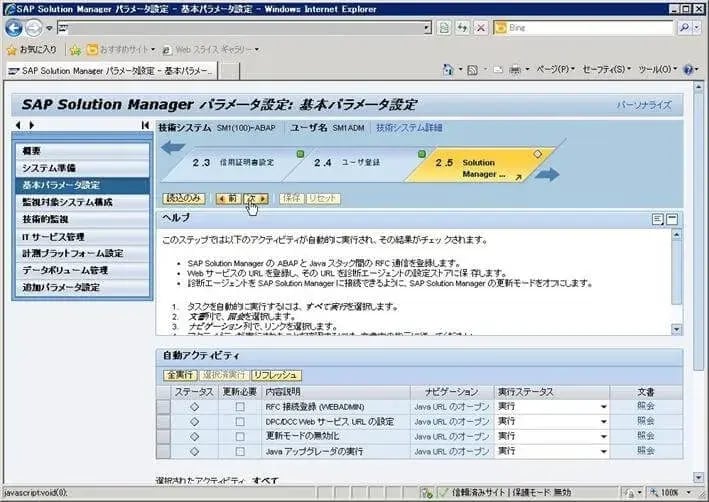This screenshot has height=502, width=709.
Task: Select 技術的監視 in the navigation menu
Action: 82,219
